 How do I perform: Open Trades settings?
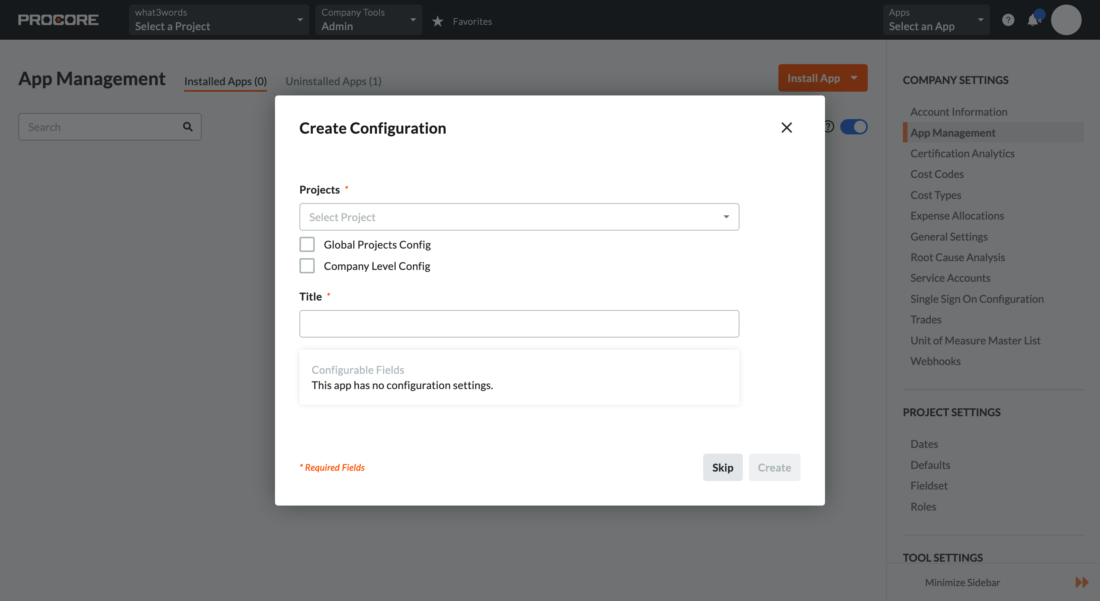point(925,319)
